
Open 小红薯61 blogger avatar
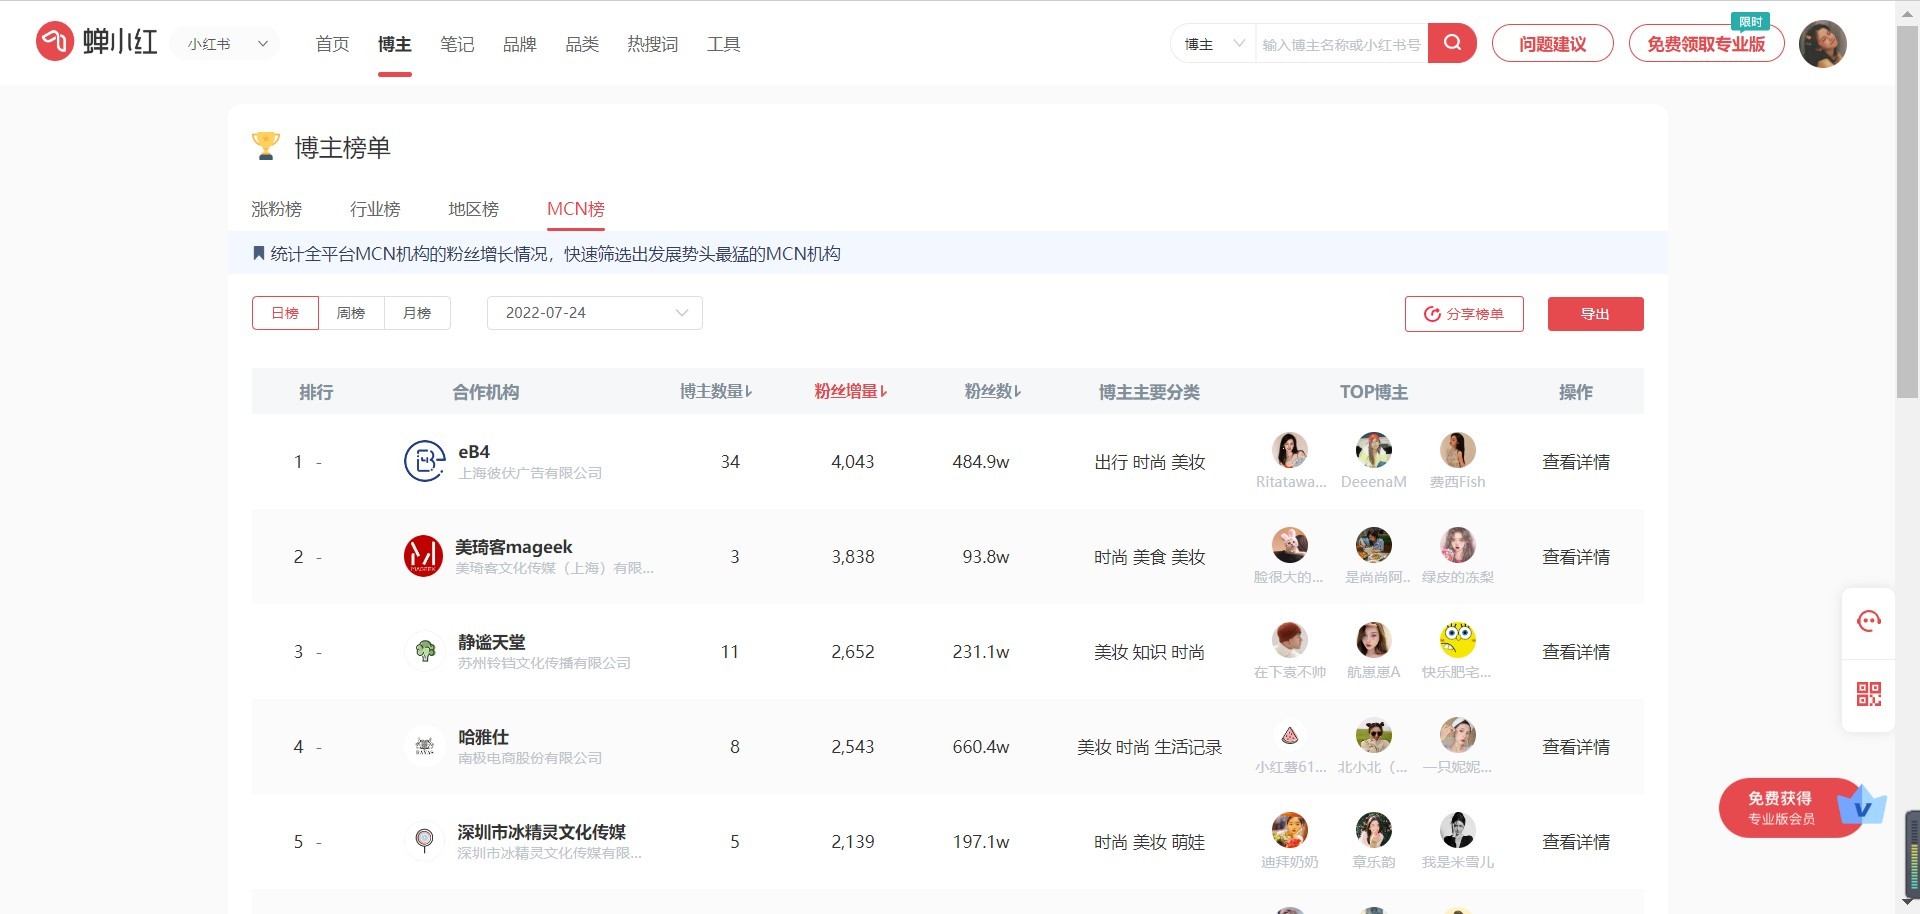point(1290,735)
